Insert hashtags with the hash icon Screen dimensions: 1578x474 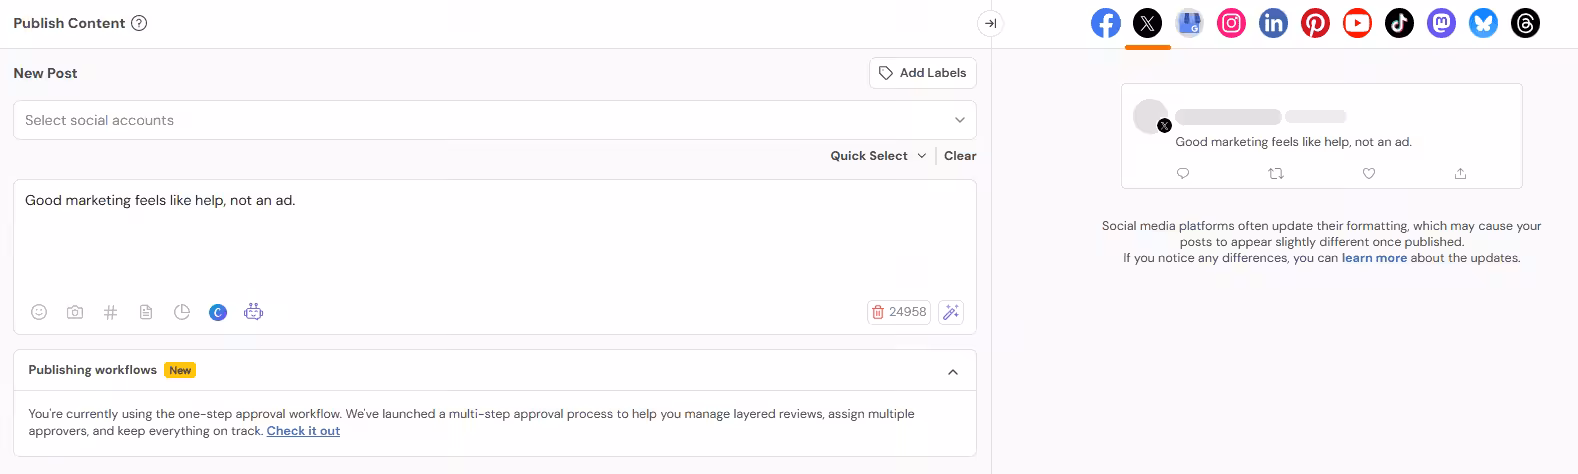coord(111,312)
